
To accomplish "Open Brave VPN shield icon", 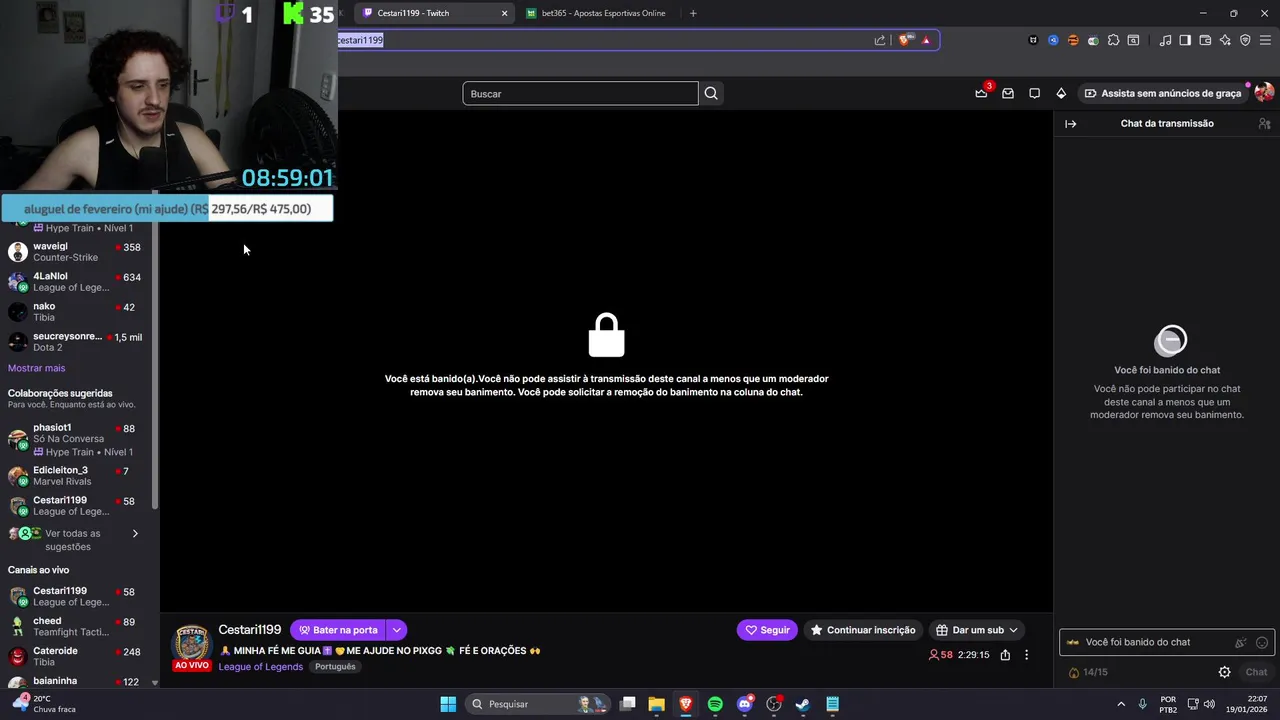I will pyautogui.click(x=1245, y=40).
